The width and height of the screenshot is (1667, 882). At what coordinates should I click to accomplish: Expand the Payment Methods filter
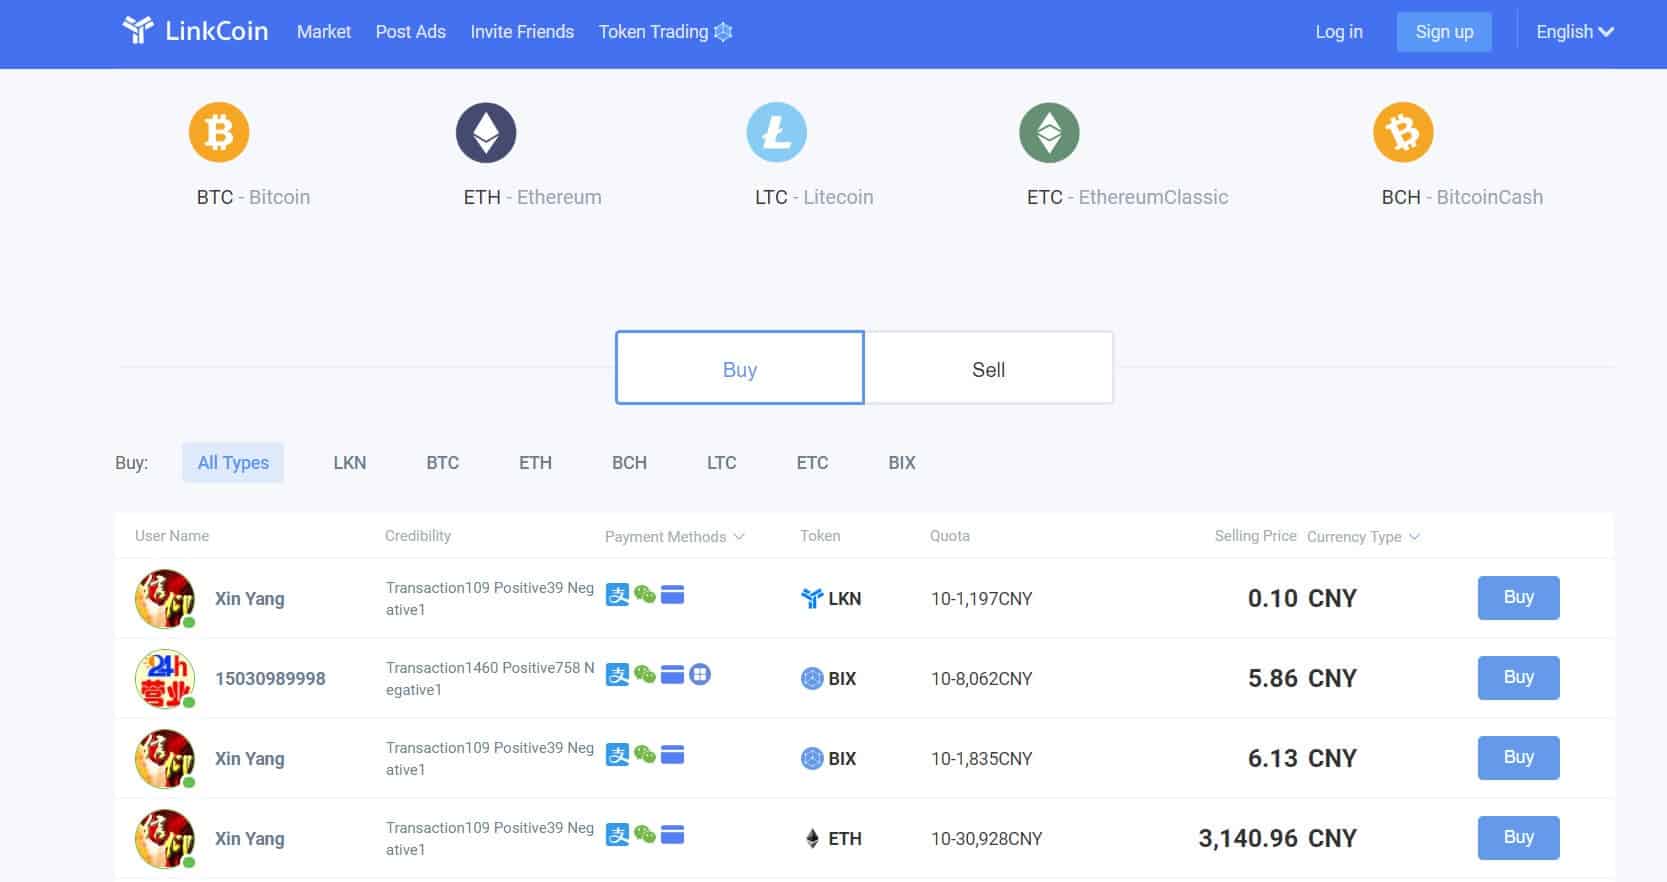tap(675, 537)
